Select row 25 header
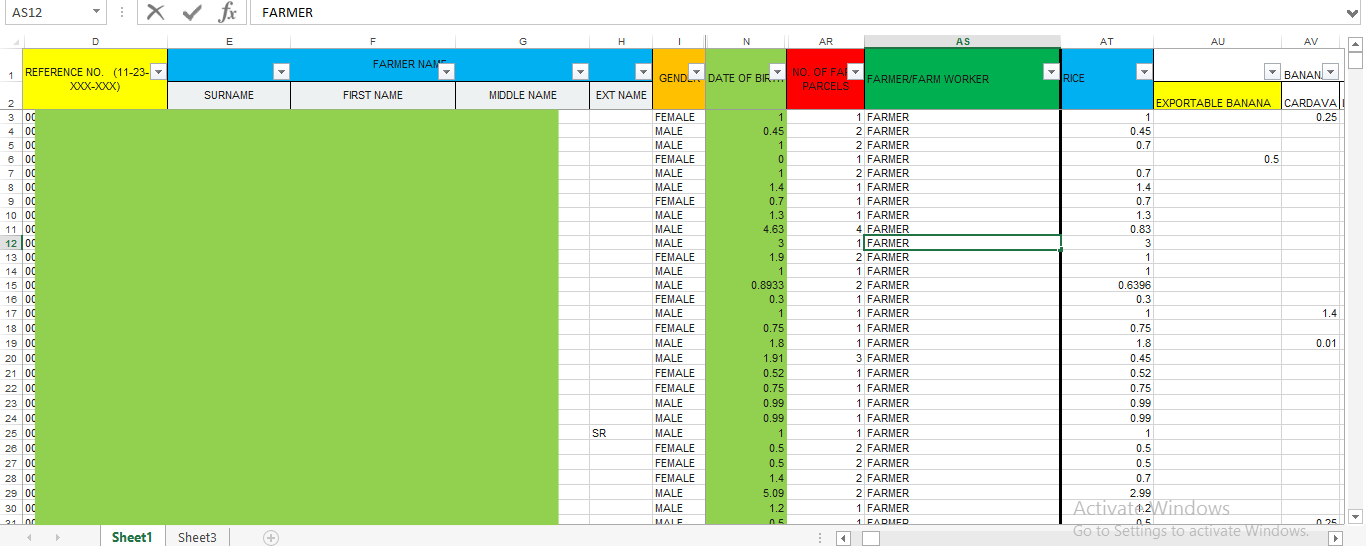This screenshot has width=1366, height=546. [11, 433]
